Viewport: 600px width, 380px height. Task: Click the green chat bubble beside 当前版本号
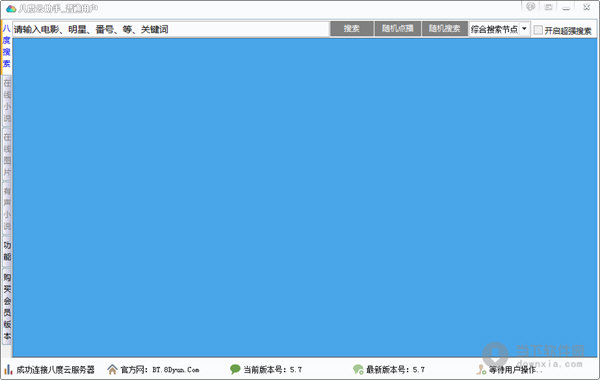235,369
